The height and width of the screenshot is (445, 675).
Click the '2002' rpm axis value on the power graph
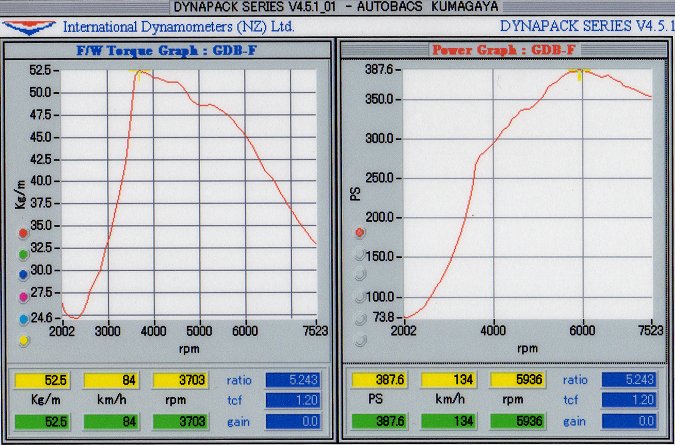(405, 331)
